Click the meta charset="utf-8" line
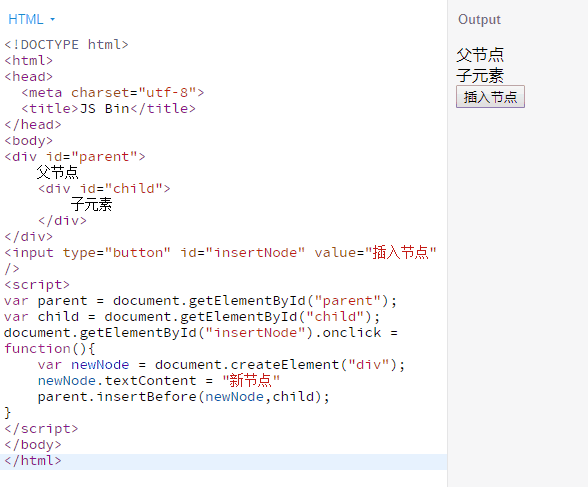588x487 pixels. coord(112,93)
